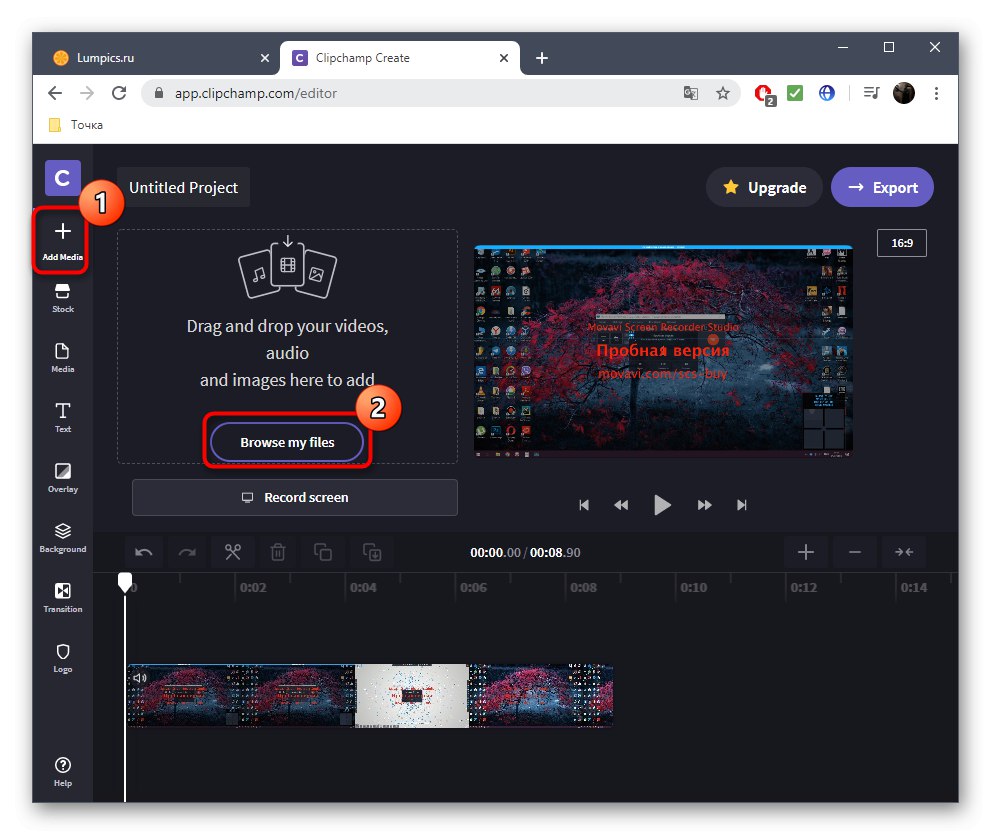
Task: Open the Background options
Action: tap(62, 537)
